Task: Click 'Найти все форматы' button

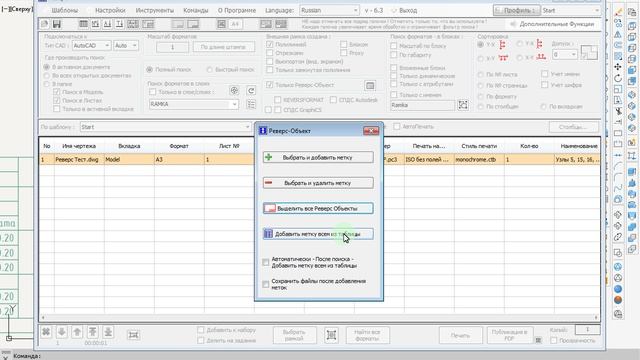Action: [x=367, y=335]
